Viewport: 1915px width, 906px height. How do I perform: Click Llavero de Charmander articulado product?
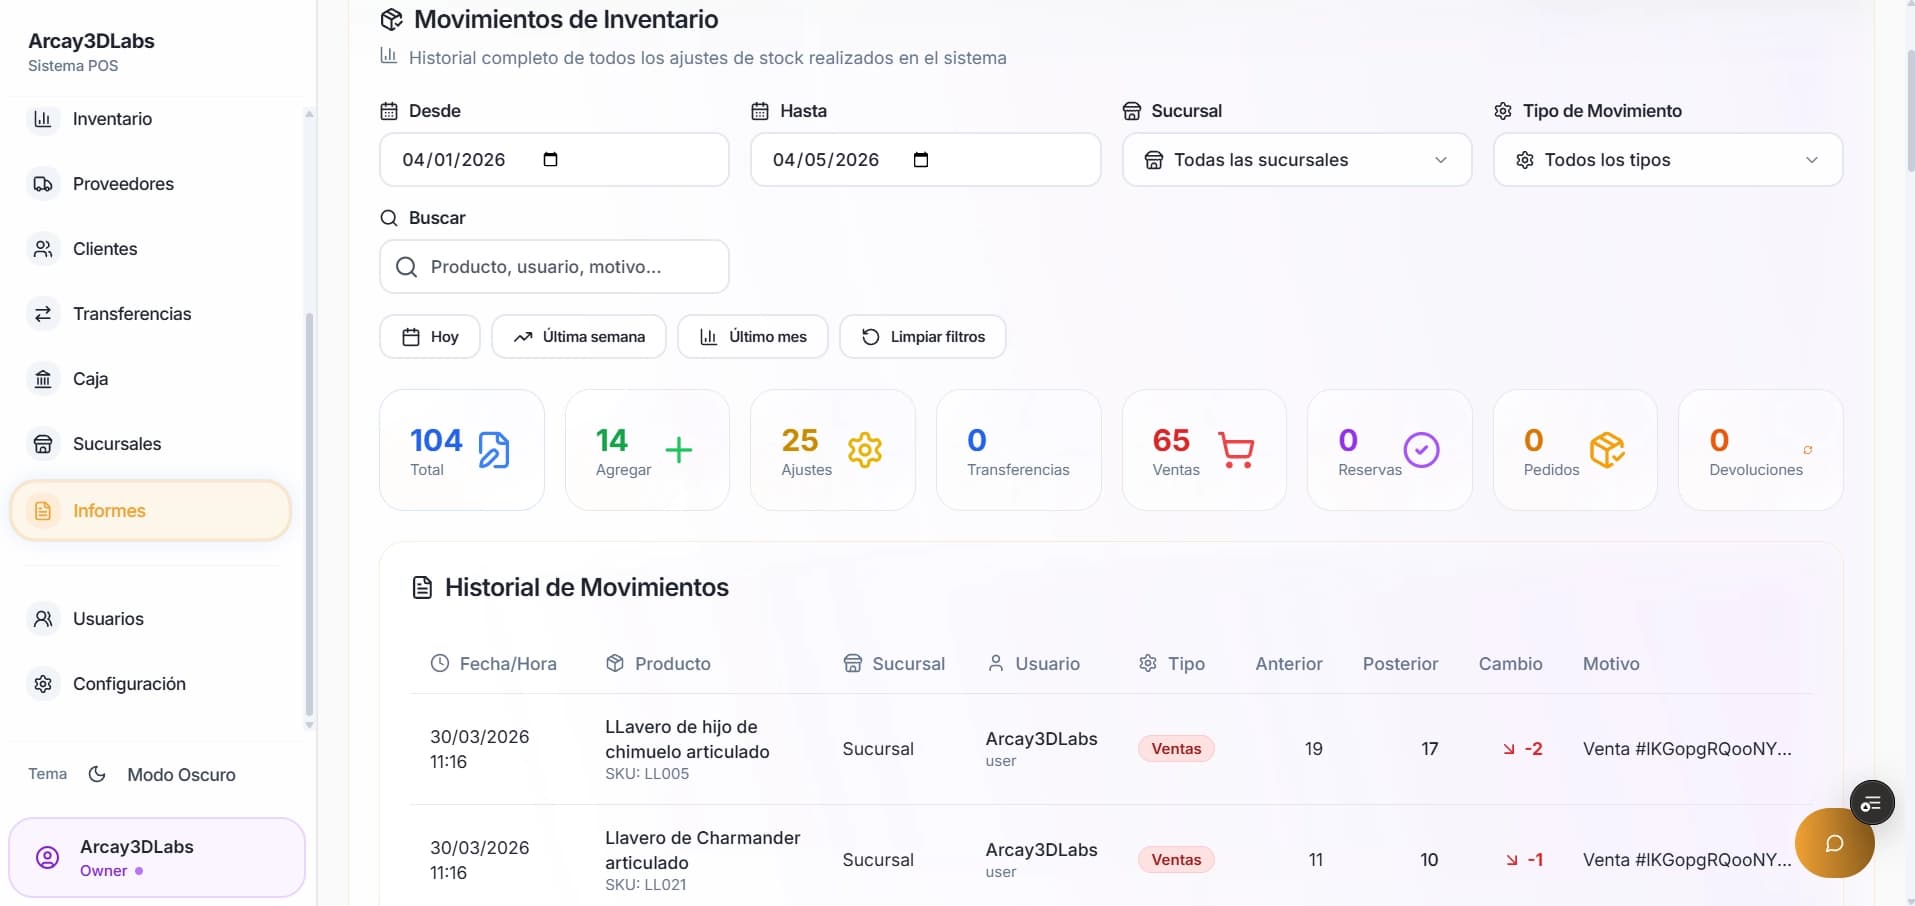coord(702,850)
